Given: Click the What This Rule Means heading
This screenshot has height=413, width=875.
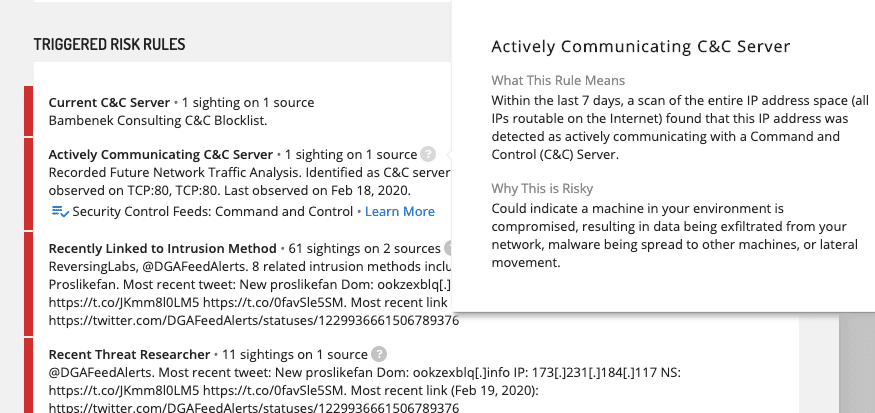Looking at the screenshot, I should [558, 80].
